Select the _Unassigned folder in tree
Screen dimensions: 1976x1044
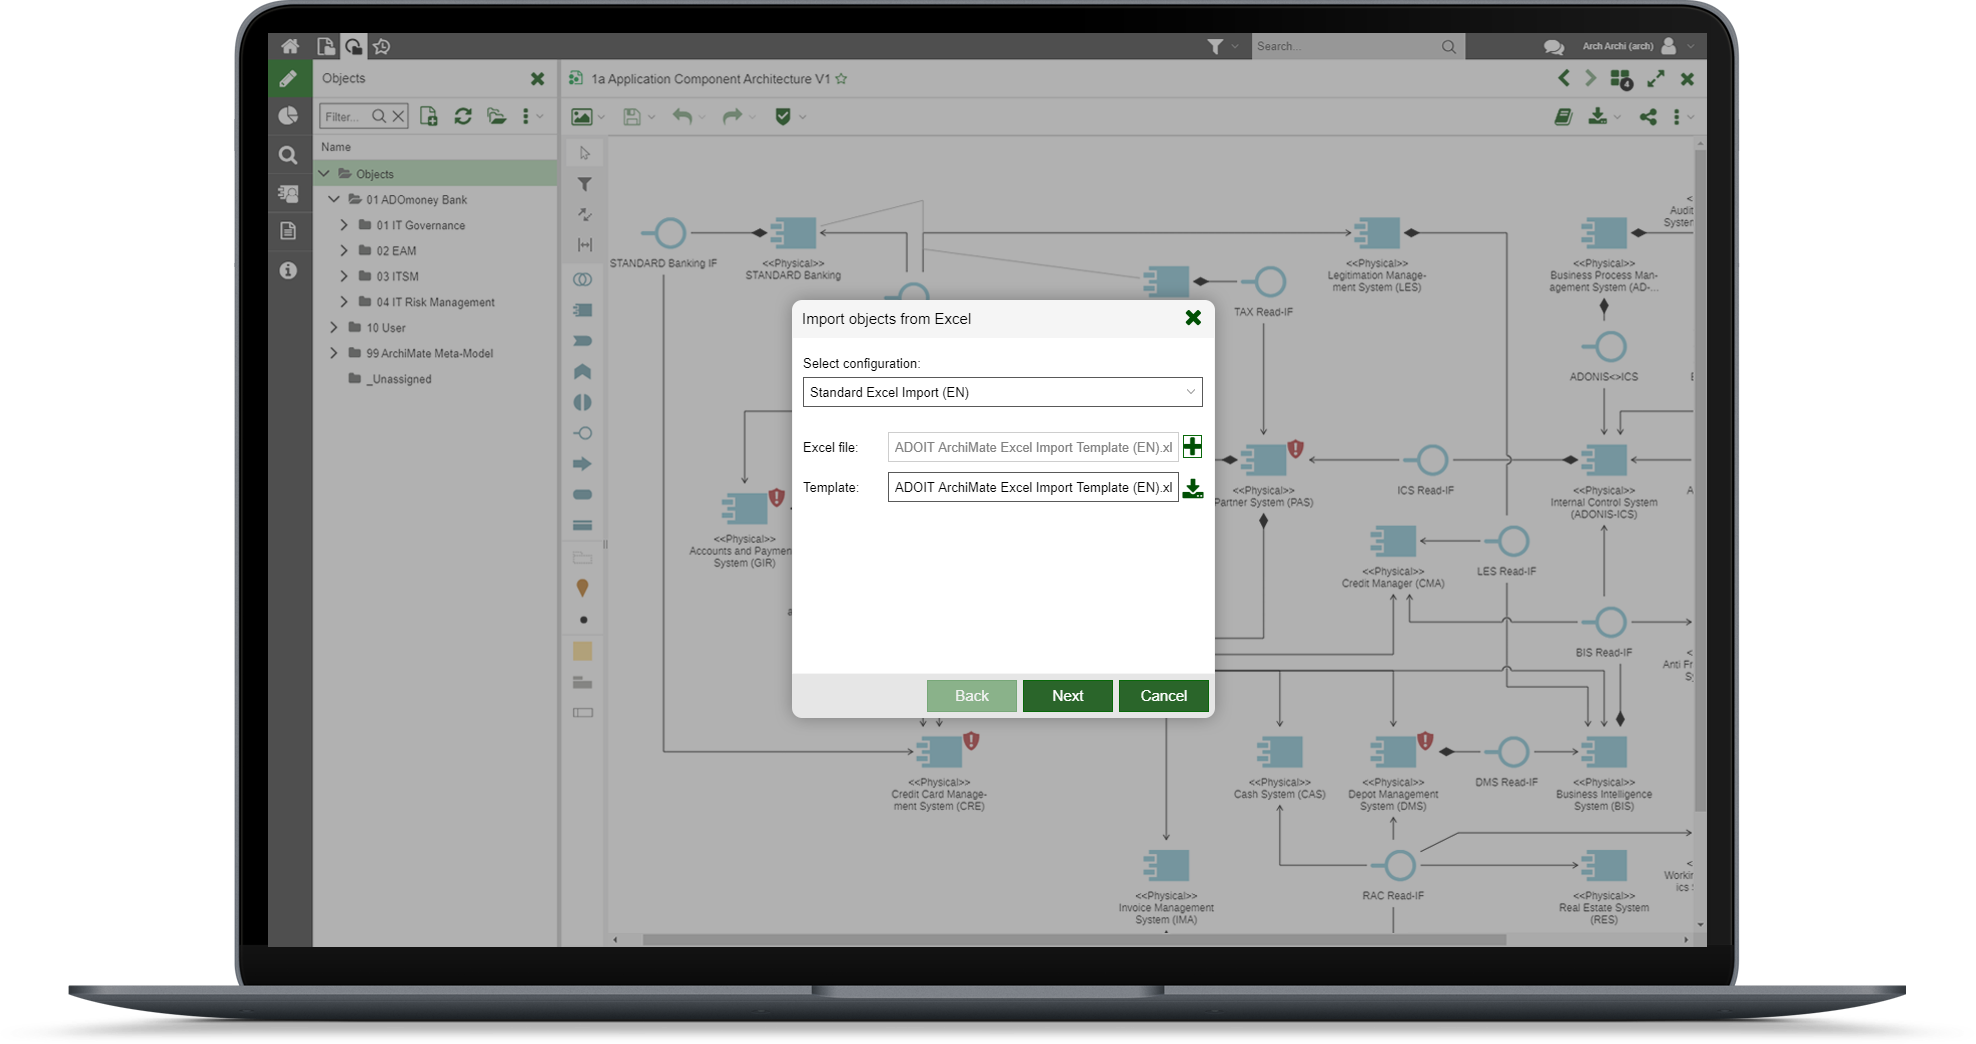coord(398,380)
